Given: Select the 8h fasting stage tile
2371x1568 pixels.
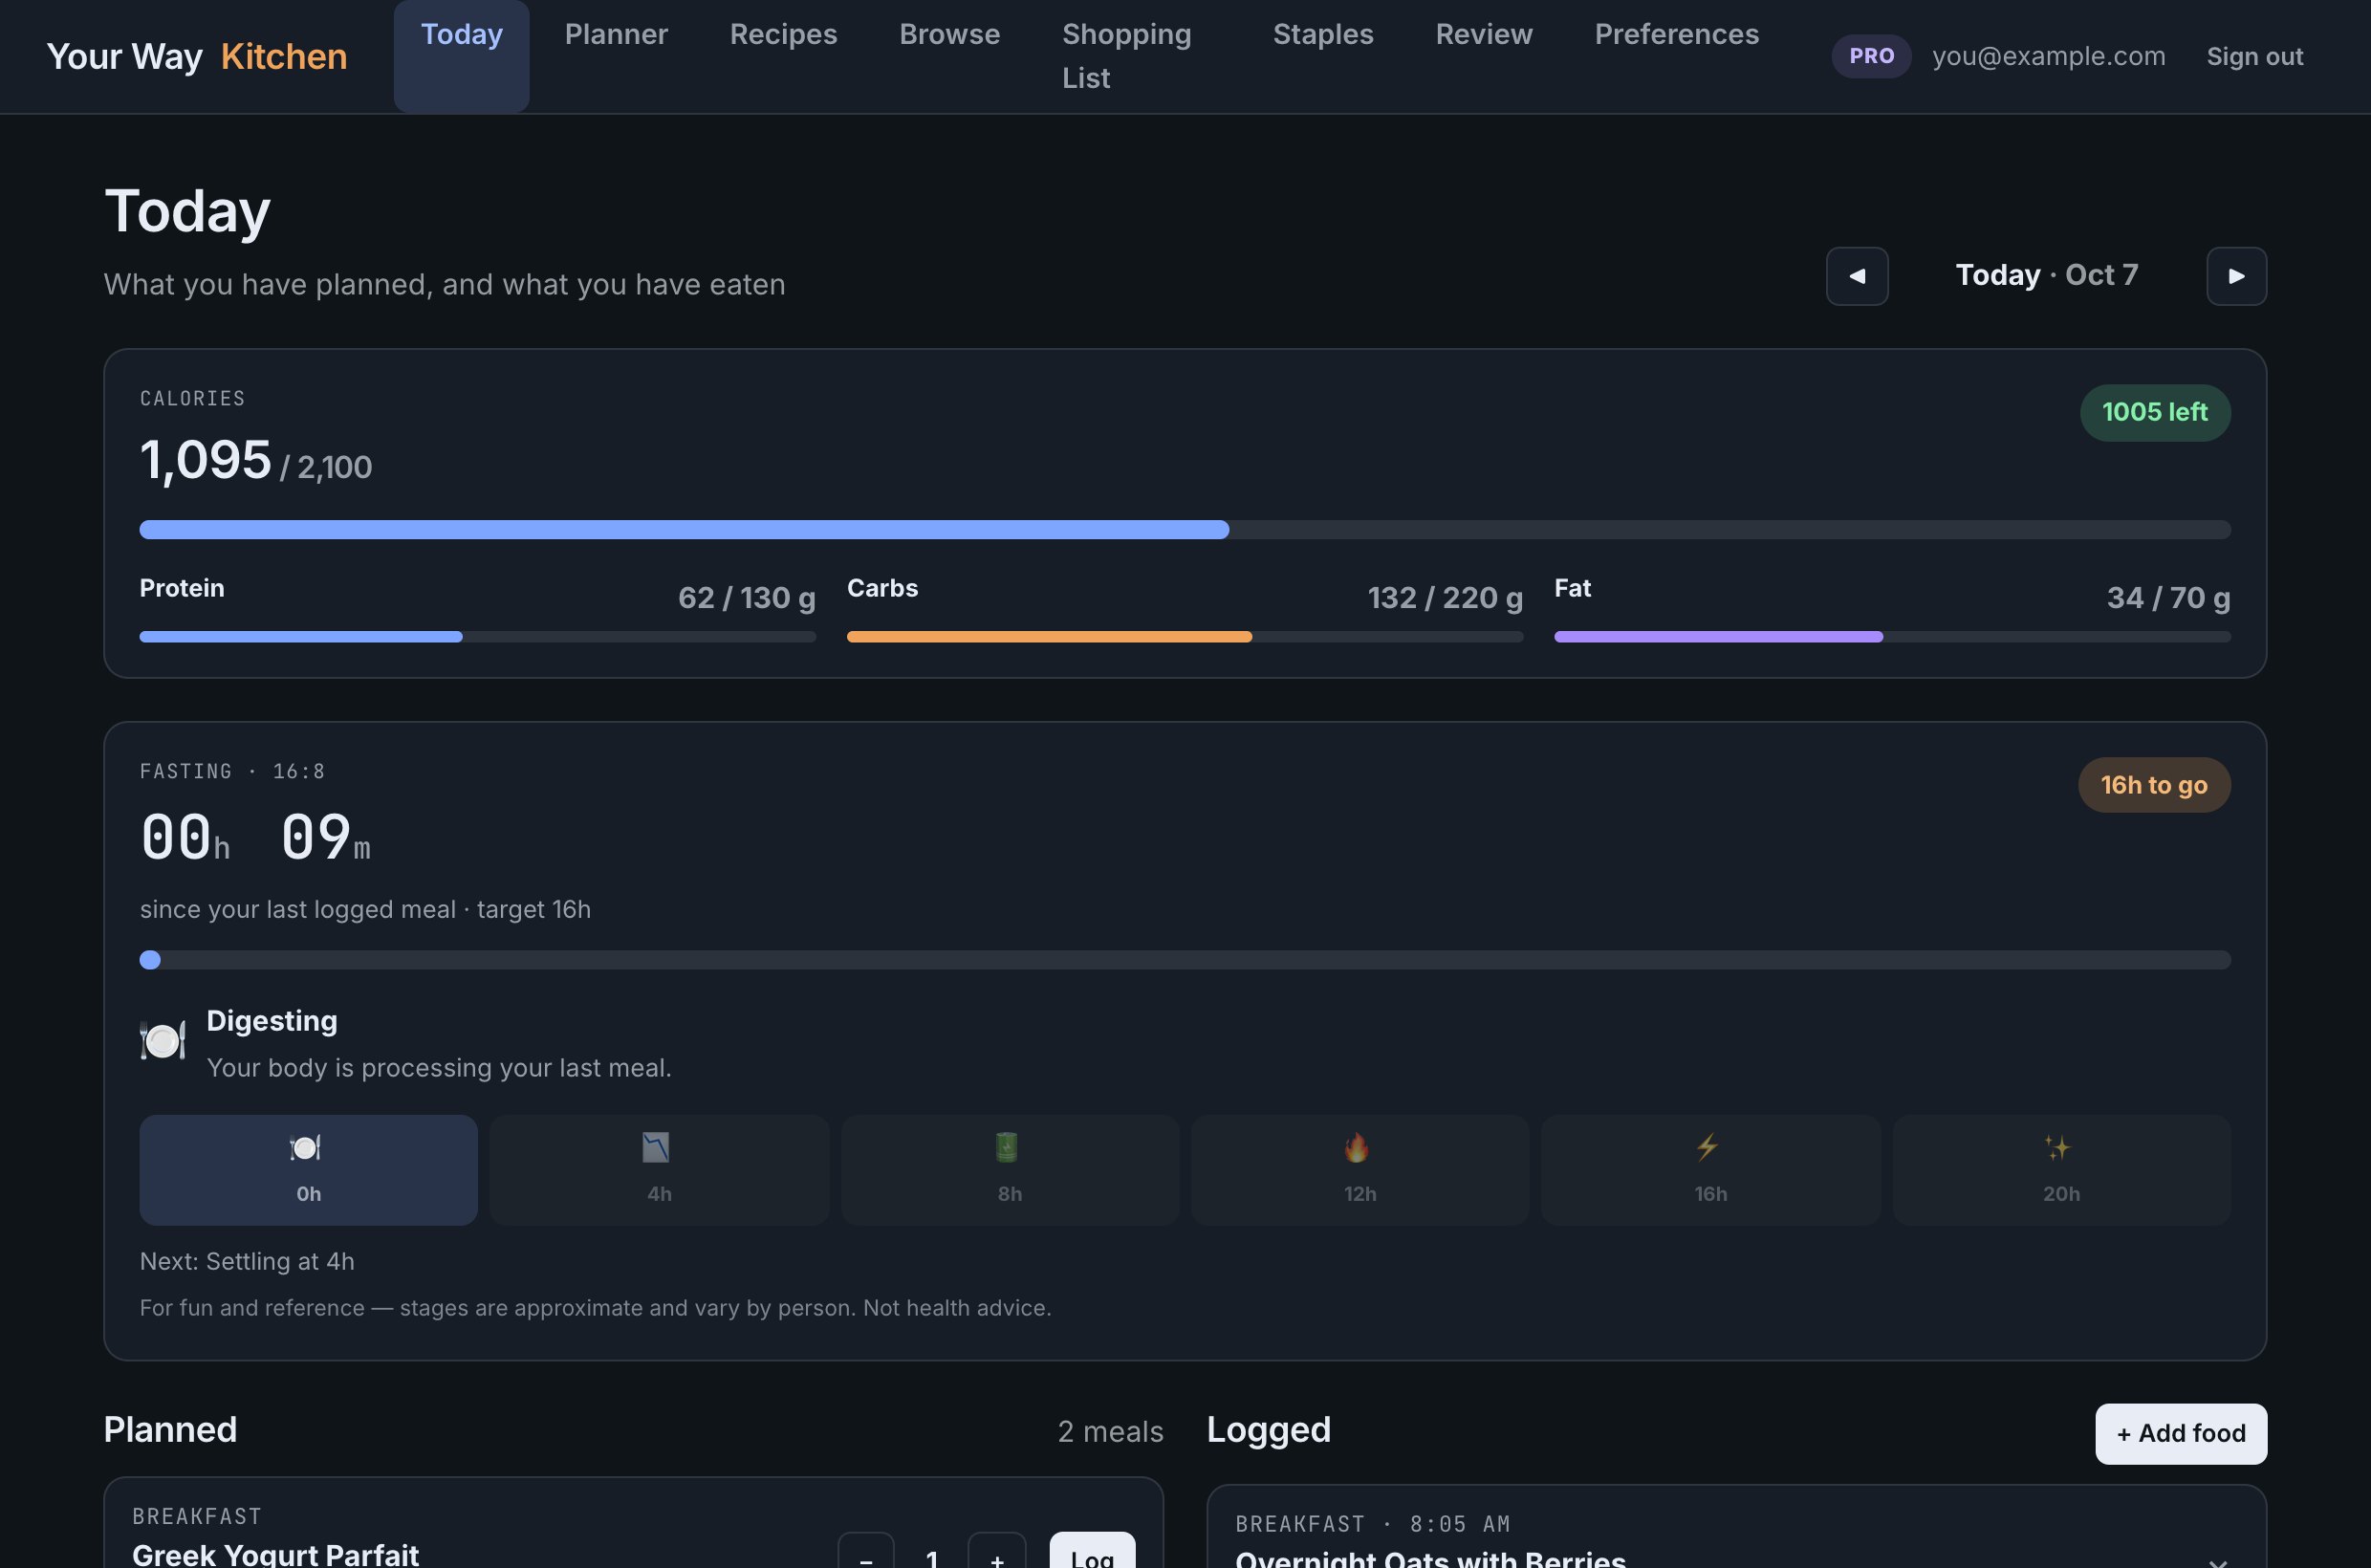Looking at the screenshot, I should (x=1010, y=1169).
